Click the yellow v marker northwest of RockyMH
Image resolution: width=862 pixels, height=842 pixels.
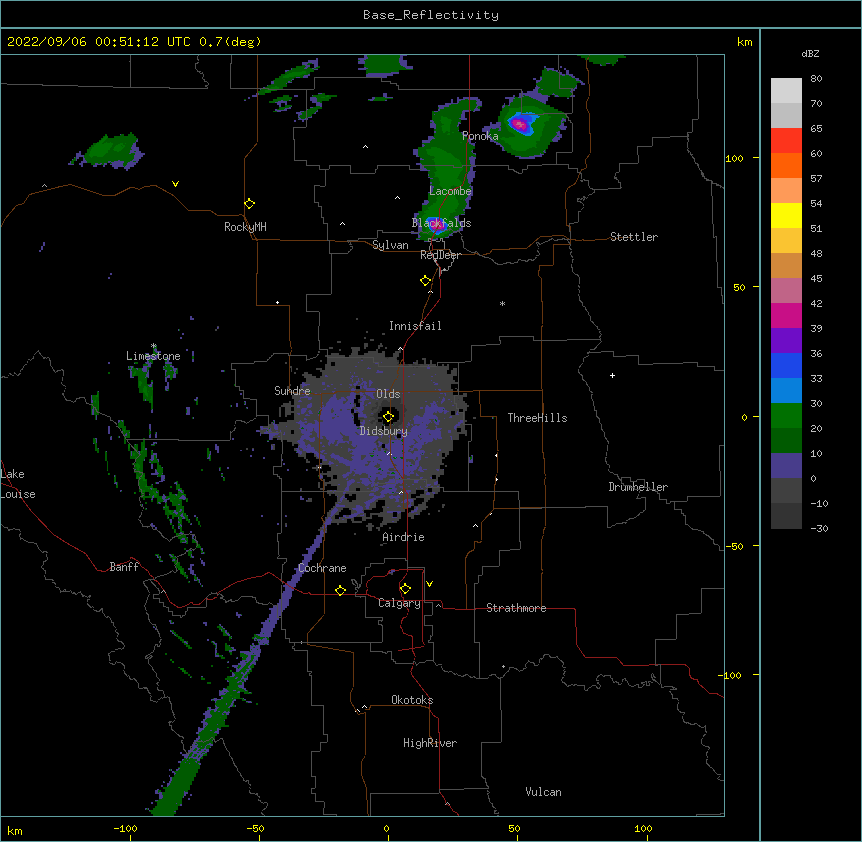tap(175, 184)
